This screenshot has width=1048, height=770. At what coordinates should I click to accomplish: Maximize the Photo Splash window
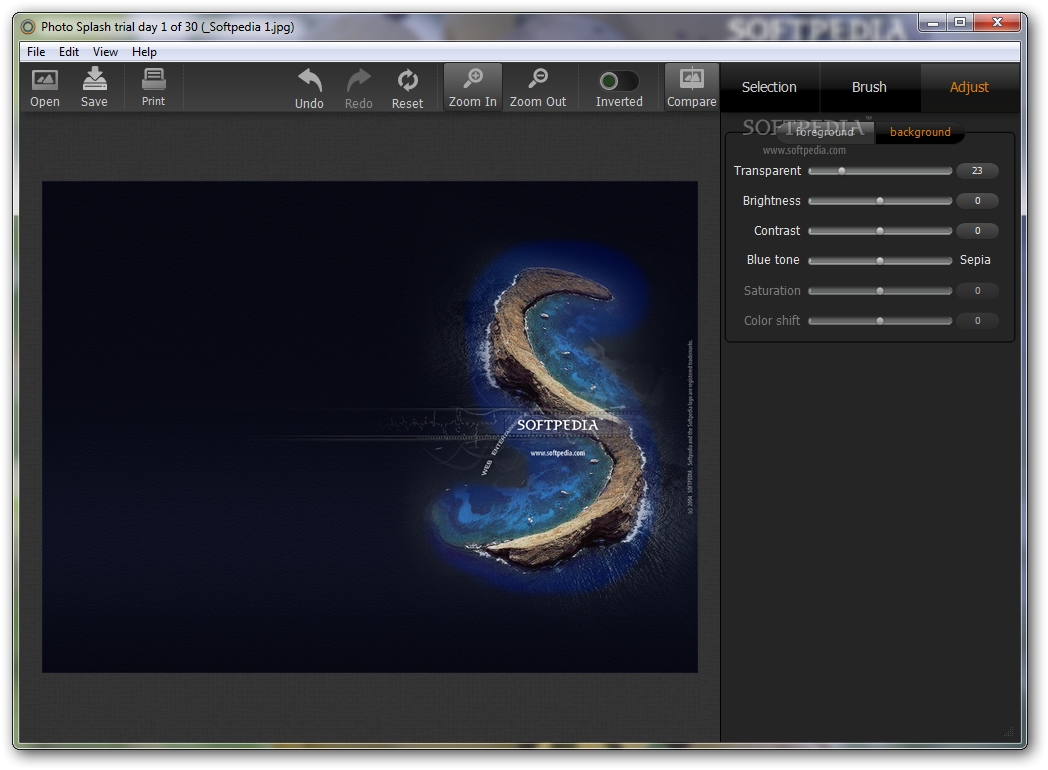(960, 23)
